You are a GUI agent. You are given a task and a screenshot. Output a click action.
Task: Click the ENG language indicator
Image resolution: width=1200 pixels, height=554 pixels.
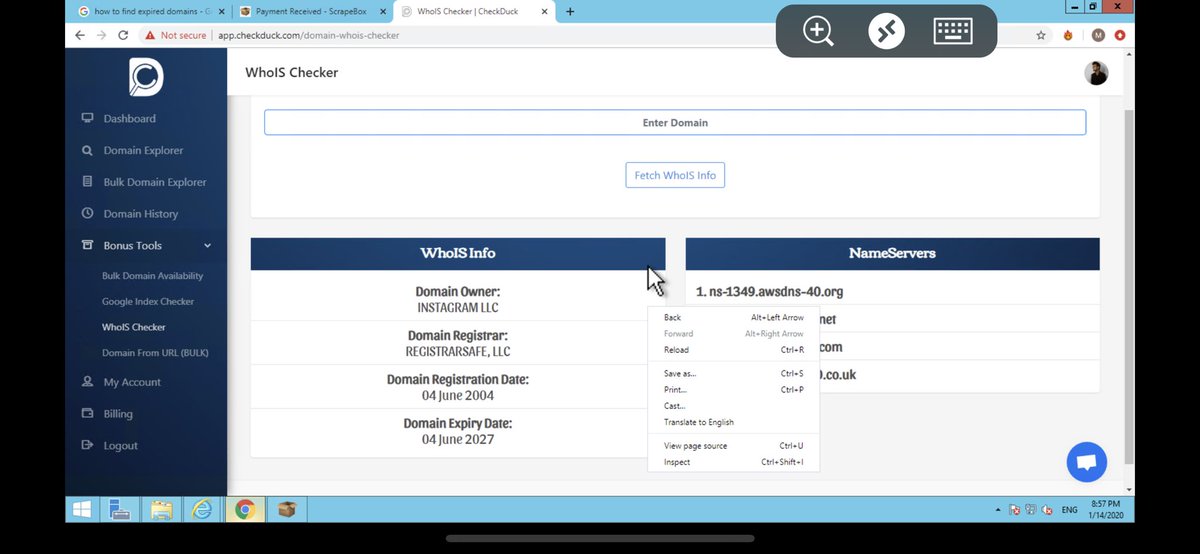point(1069,510)
